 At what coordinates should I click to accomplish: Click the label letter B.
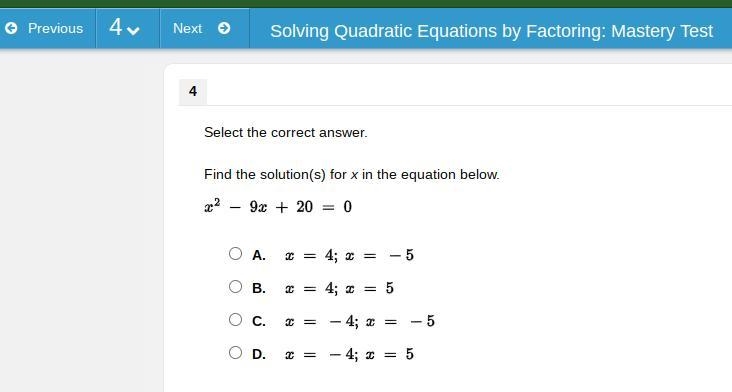tap(259, 288)
